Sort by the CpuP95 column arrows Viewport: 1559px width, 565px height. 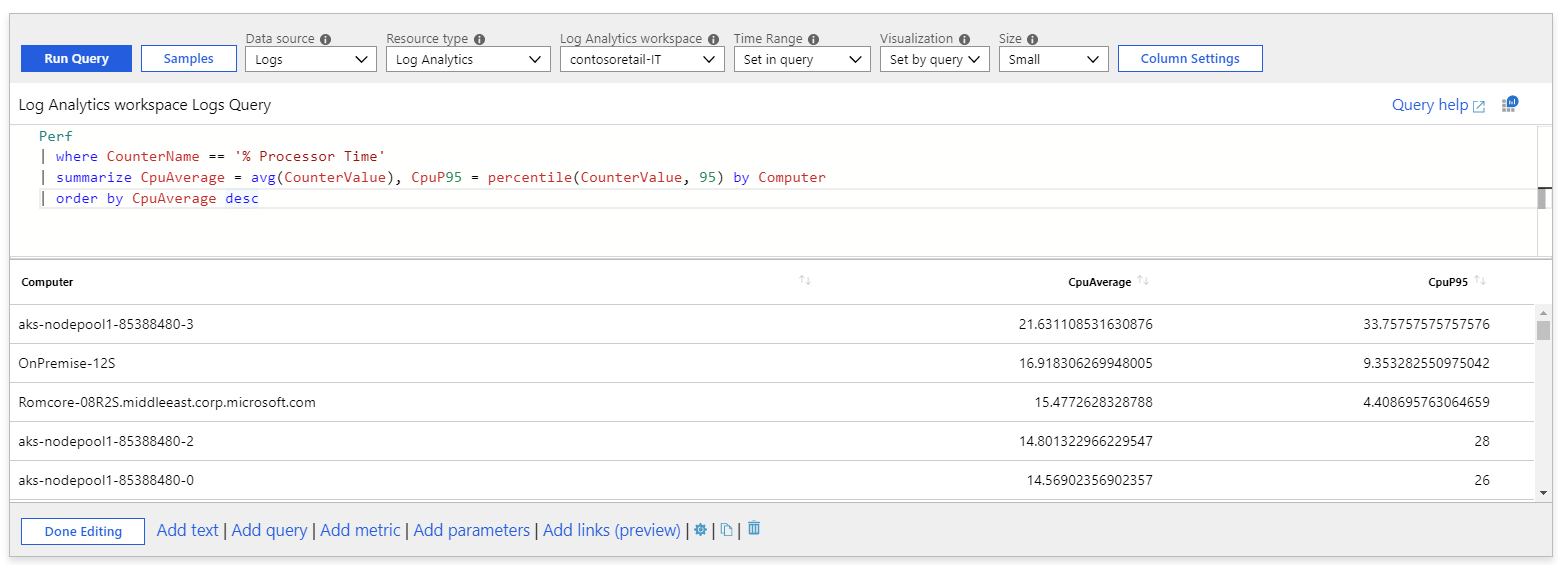pos(1480,281)
